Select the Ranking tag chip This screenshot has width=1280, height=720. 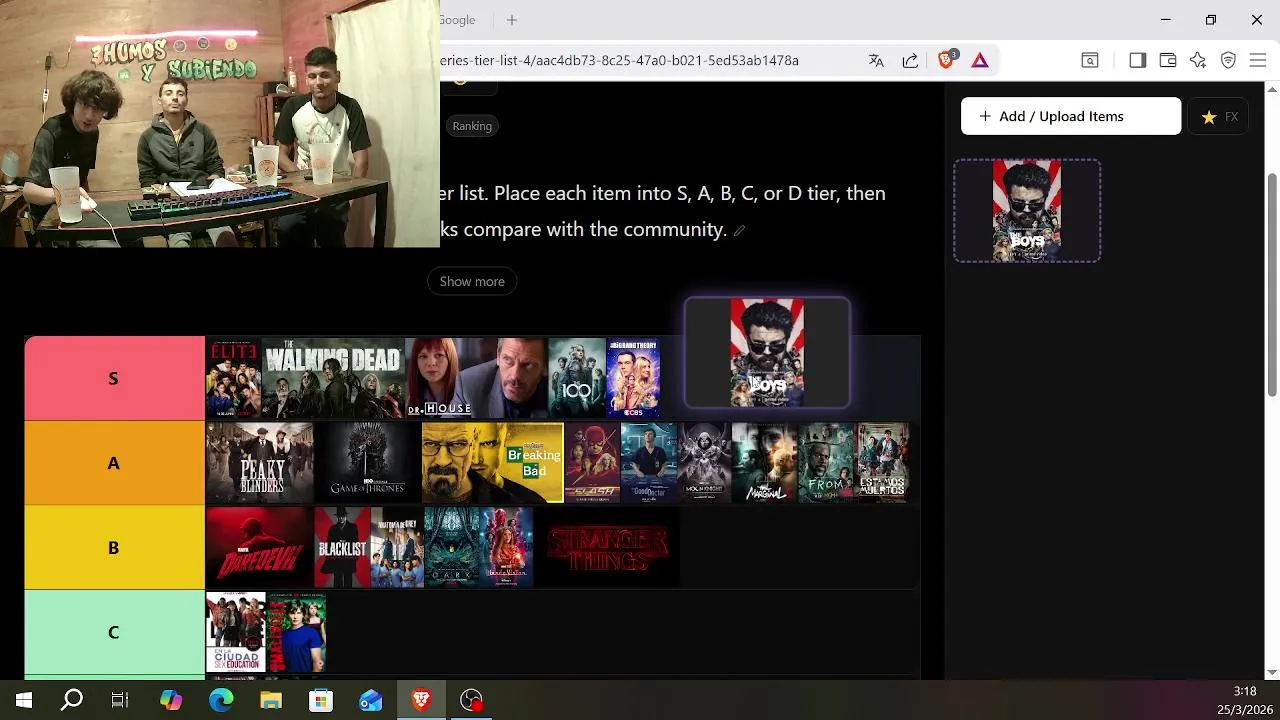click(472, 126)
